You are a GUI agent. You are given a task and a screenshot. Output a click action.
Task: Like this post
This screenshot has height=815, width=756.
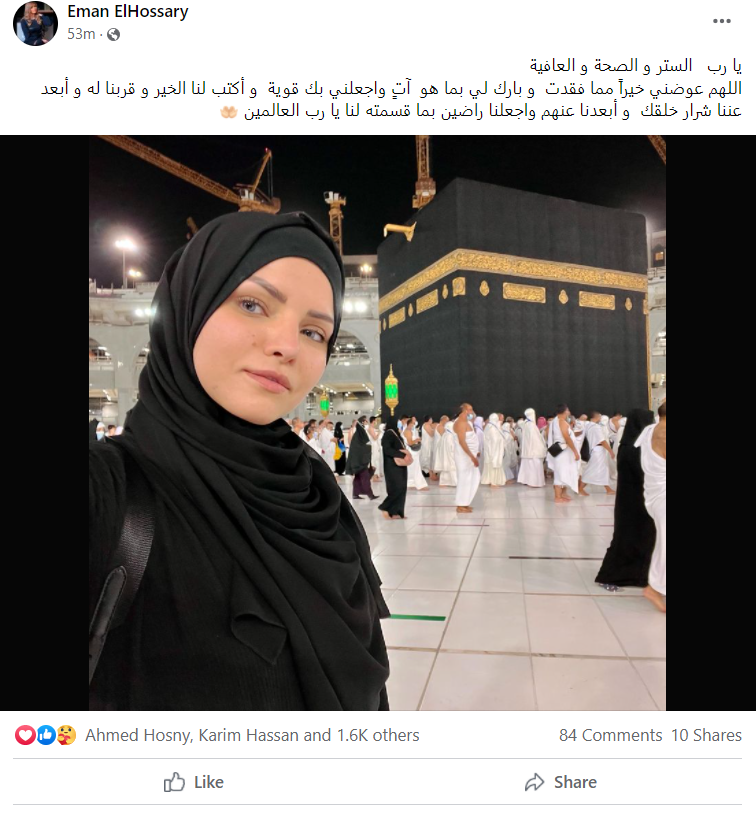coord(193,782)
